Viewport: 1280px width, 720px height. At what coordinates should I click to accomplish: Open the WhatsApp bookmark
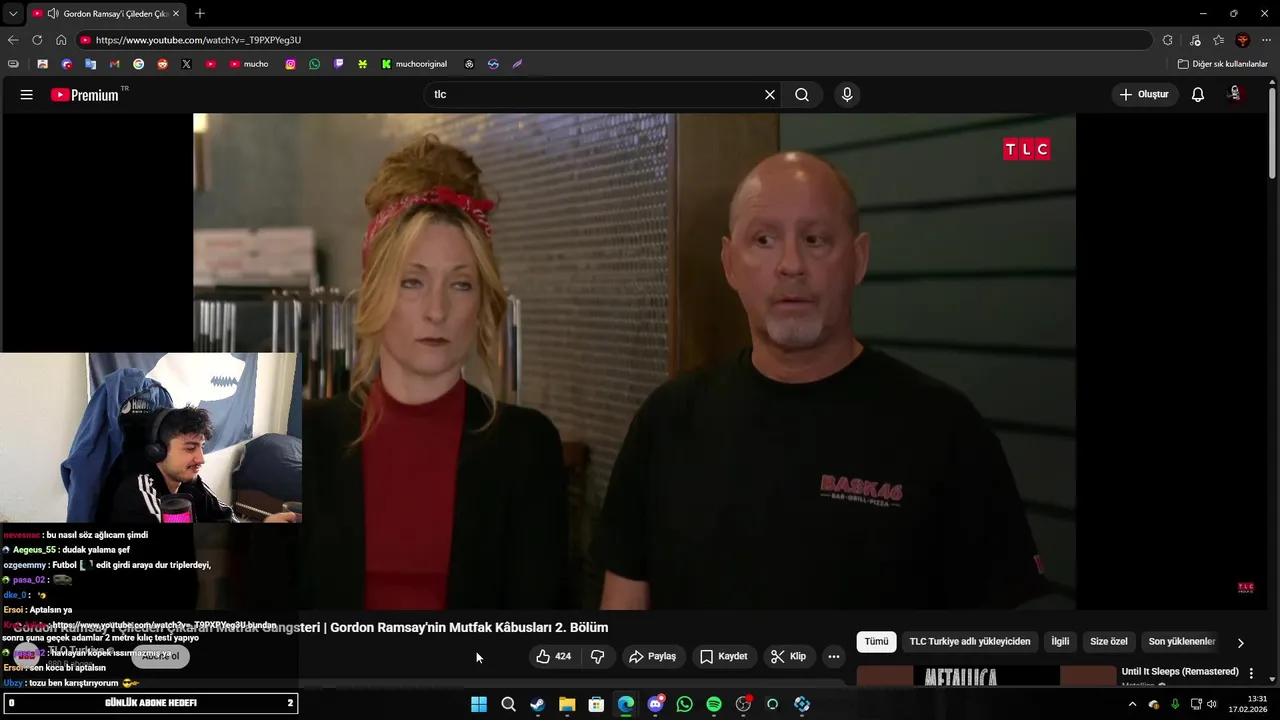pos(314,64)
